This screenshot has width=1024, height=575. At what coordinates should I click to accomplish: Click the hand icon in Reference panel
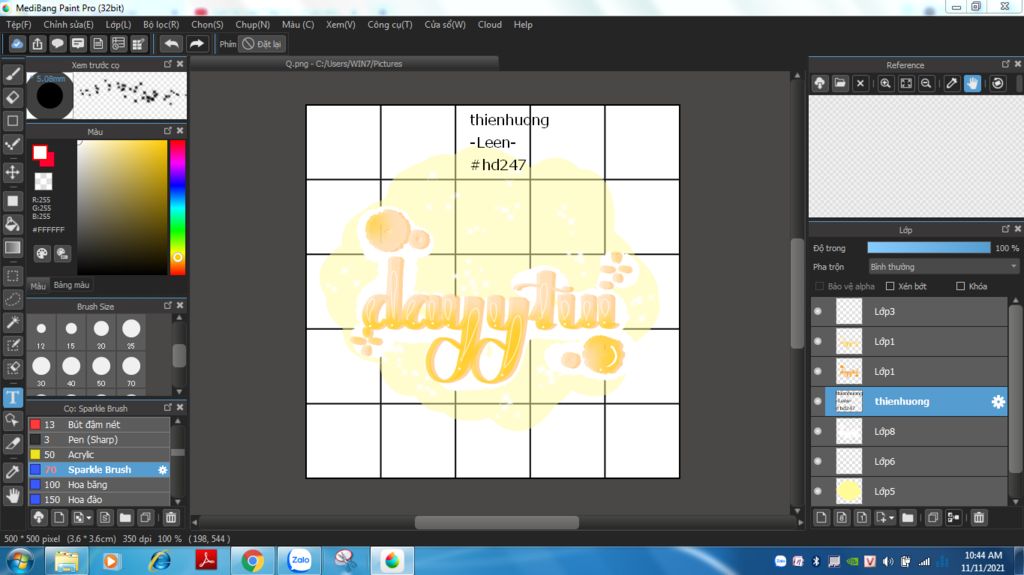click(x=972, y=83)
